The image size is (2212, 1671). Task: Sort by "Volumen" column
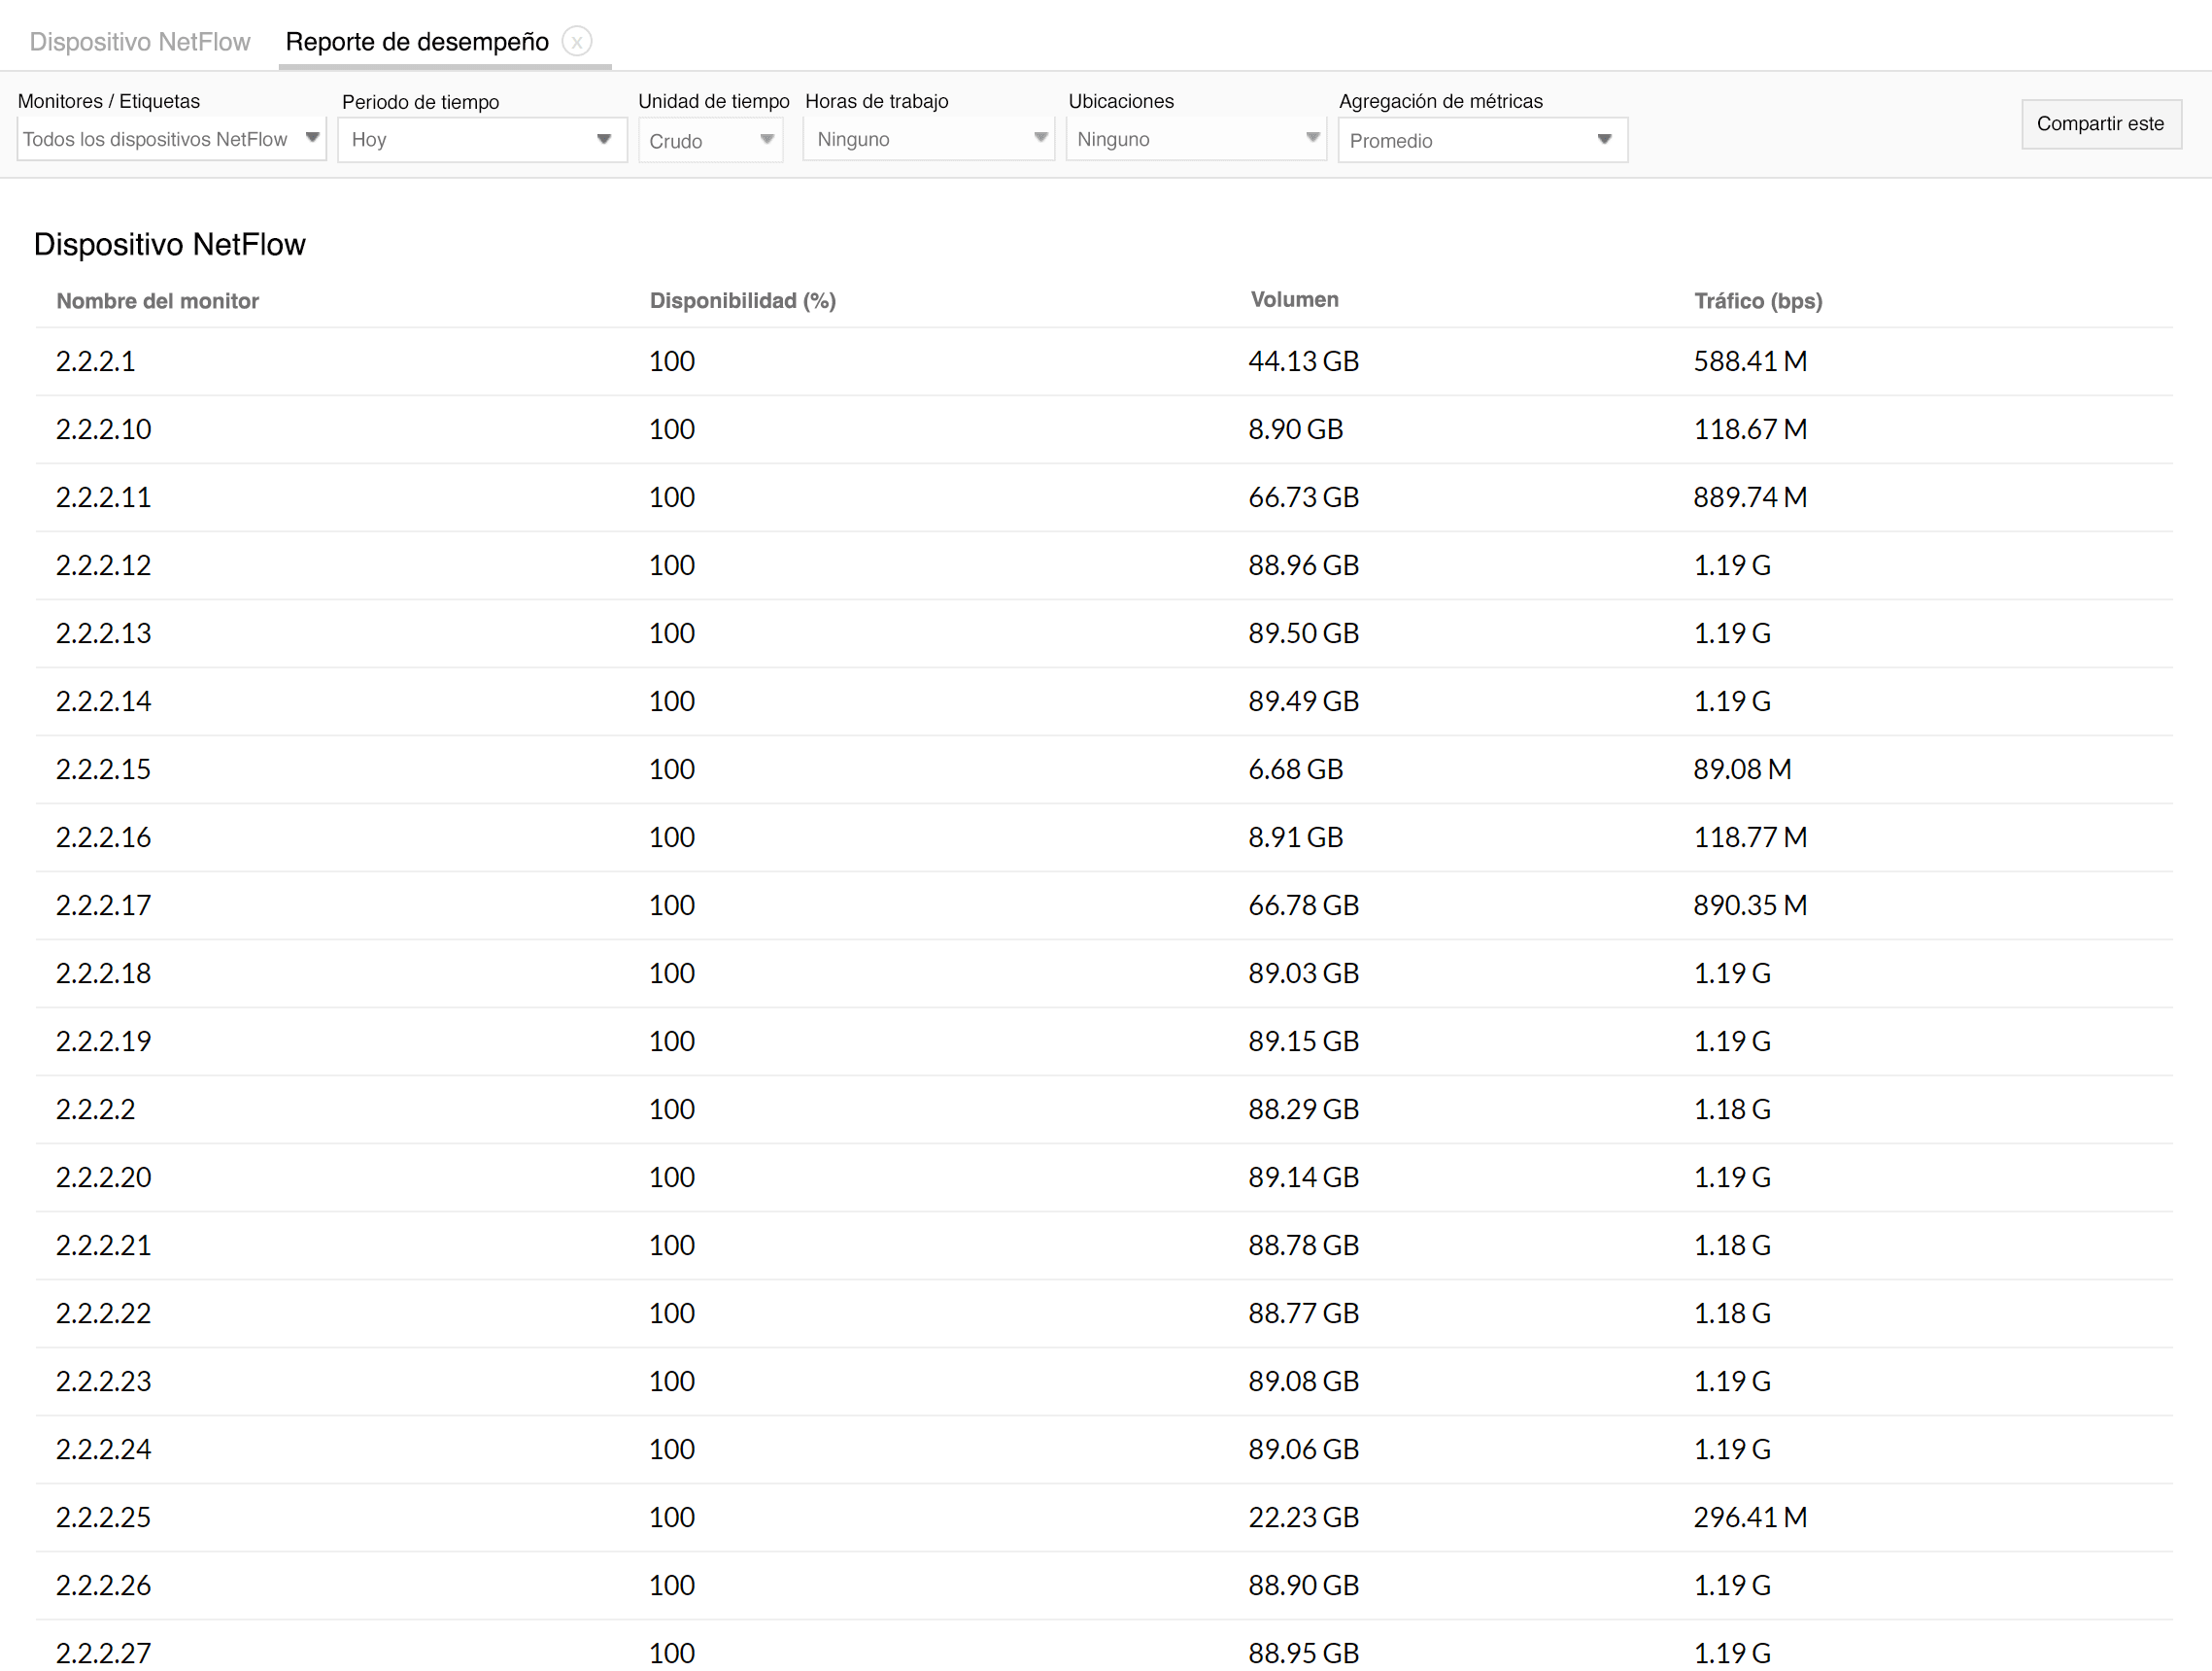1294,299
